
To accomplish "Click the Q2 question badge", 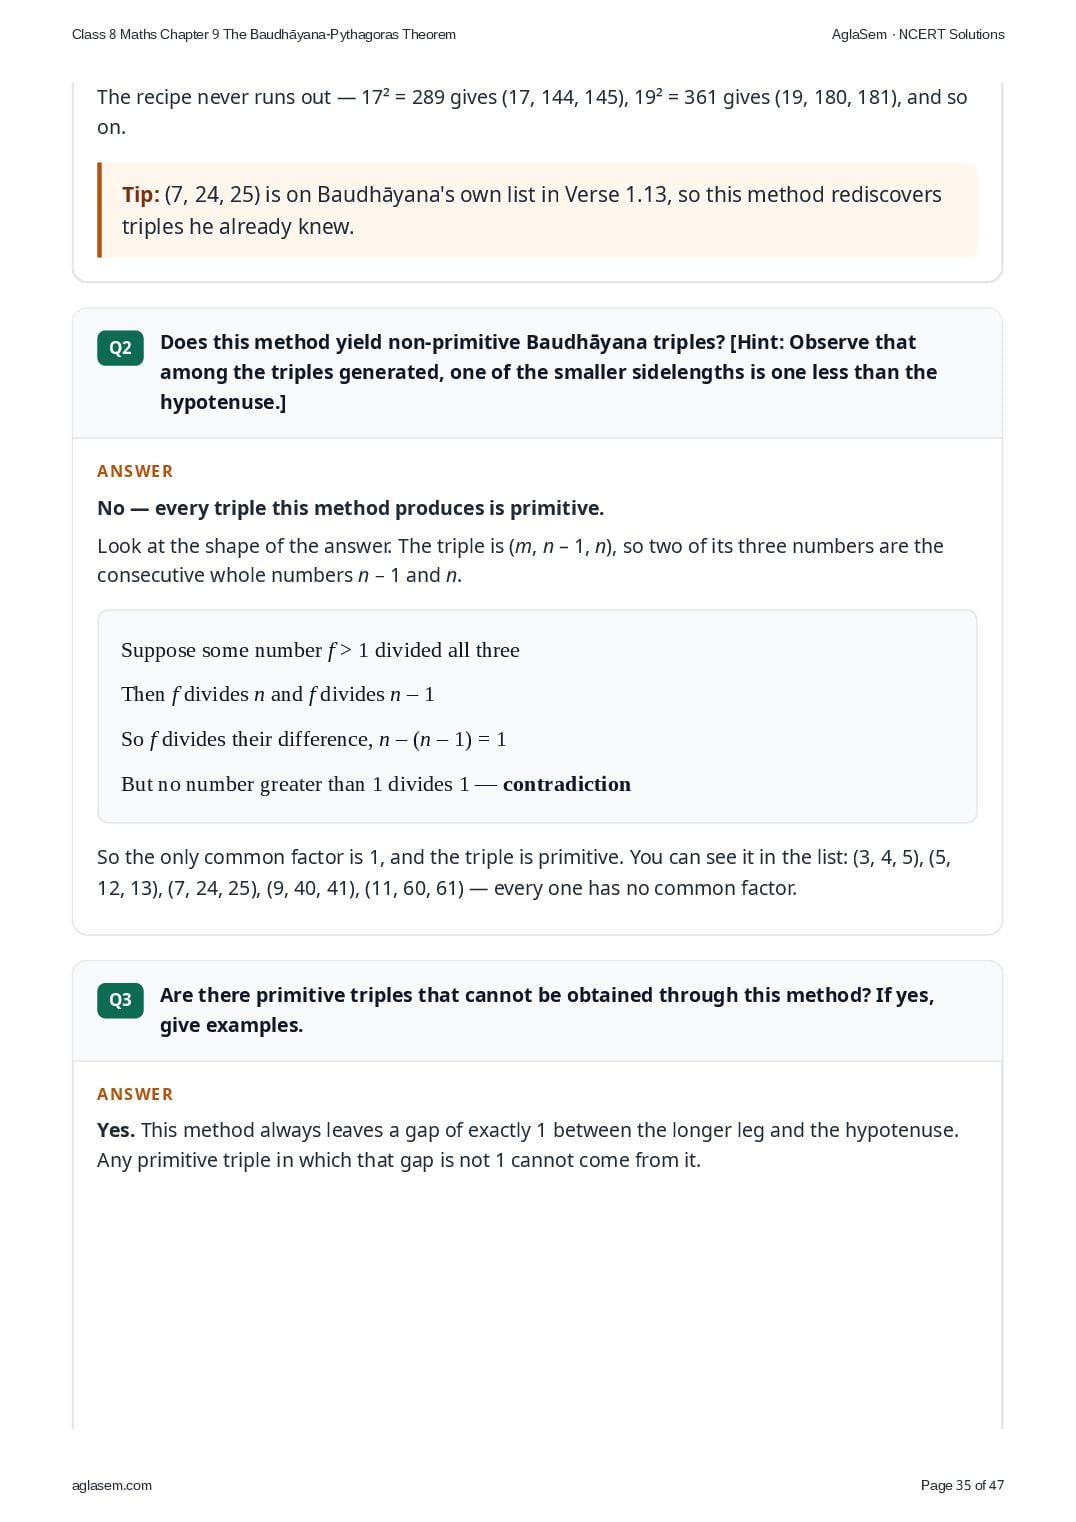I will 120,348.
